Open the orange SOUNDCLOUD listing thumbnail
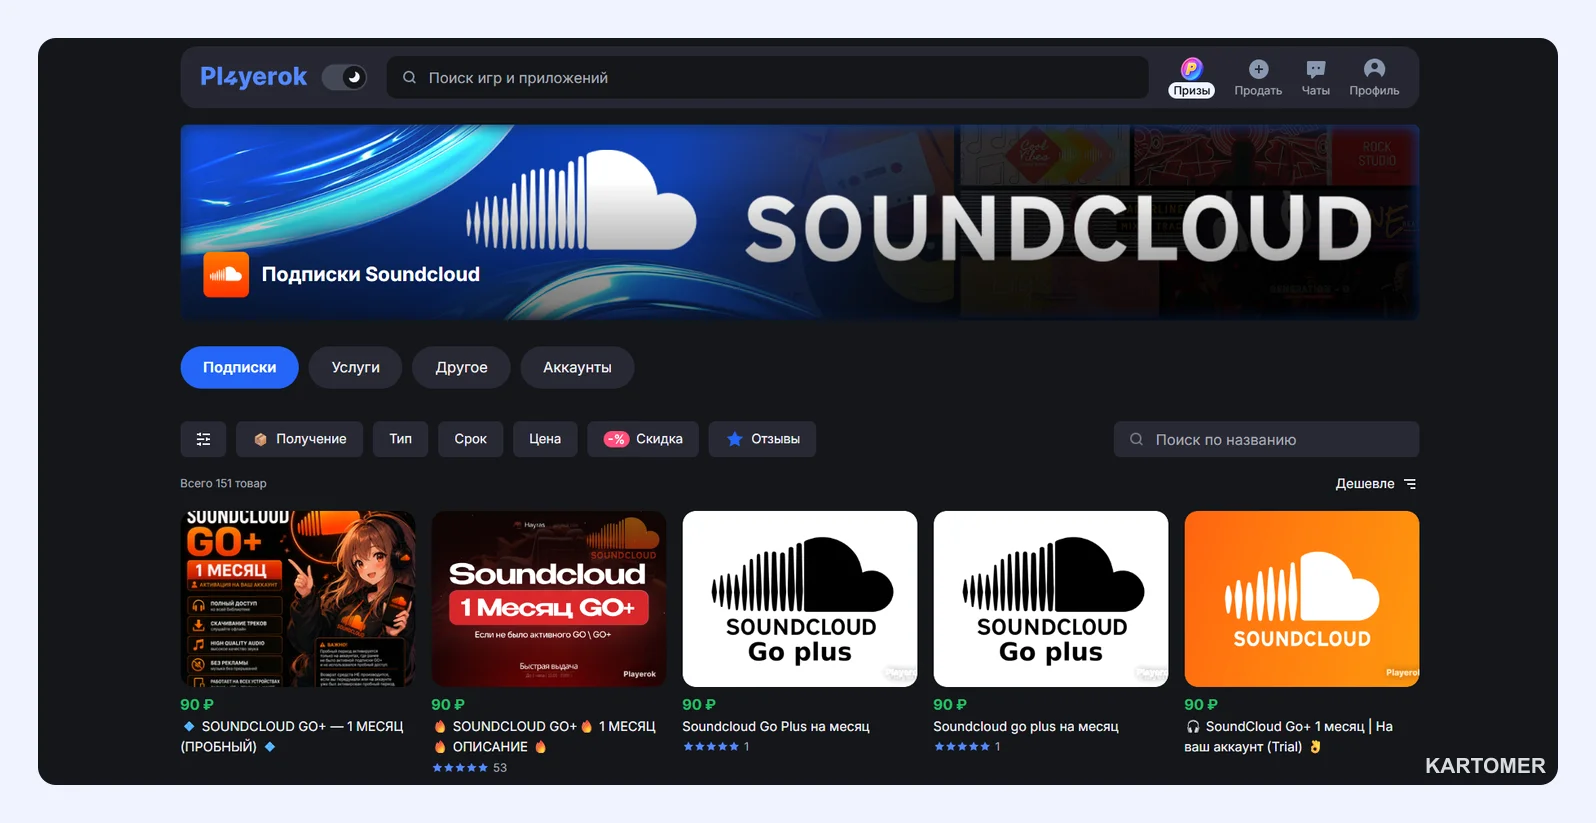The image size is (1596, 823). point(1301,599)
